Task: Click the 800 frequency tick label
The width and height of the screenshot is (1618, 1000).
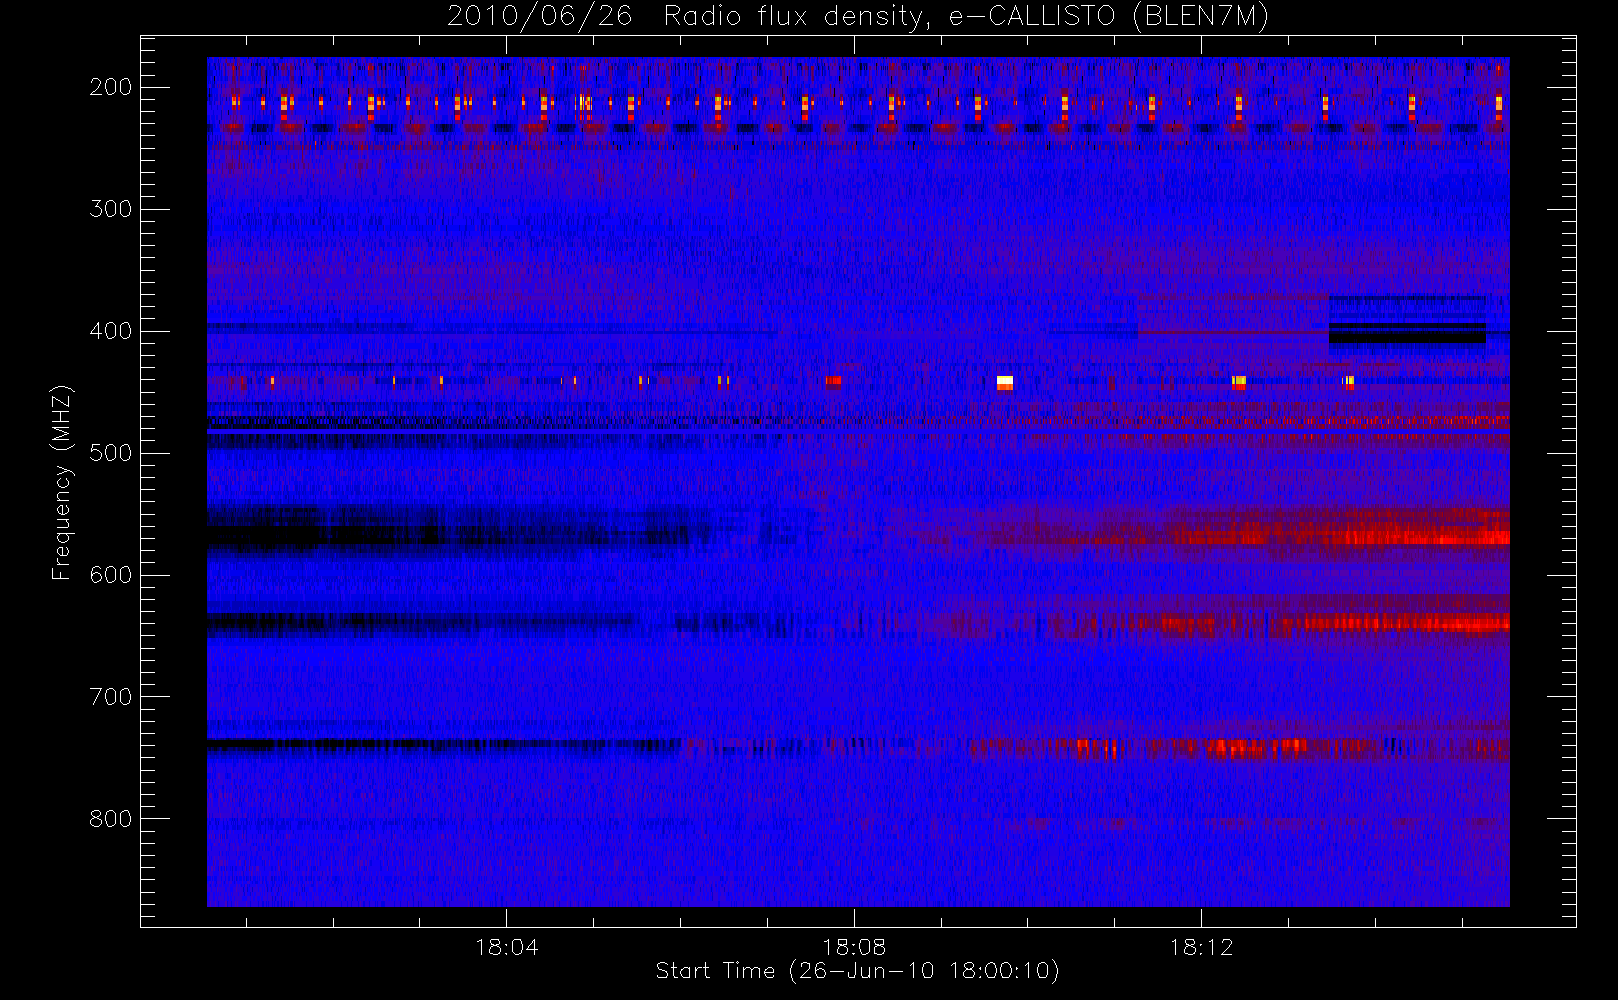Action: click(110, 819)
